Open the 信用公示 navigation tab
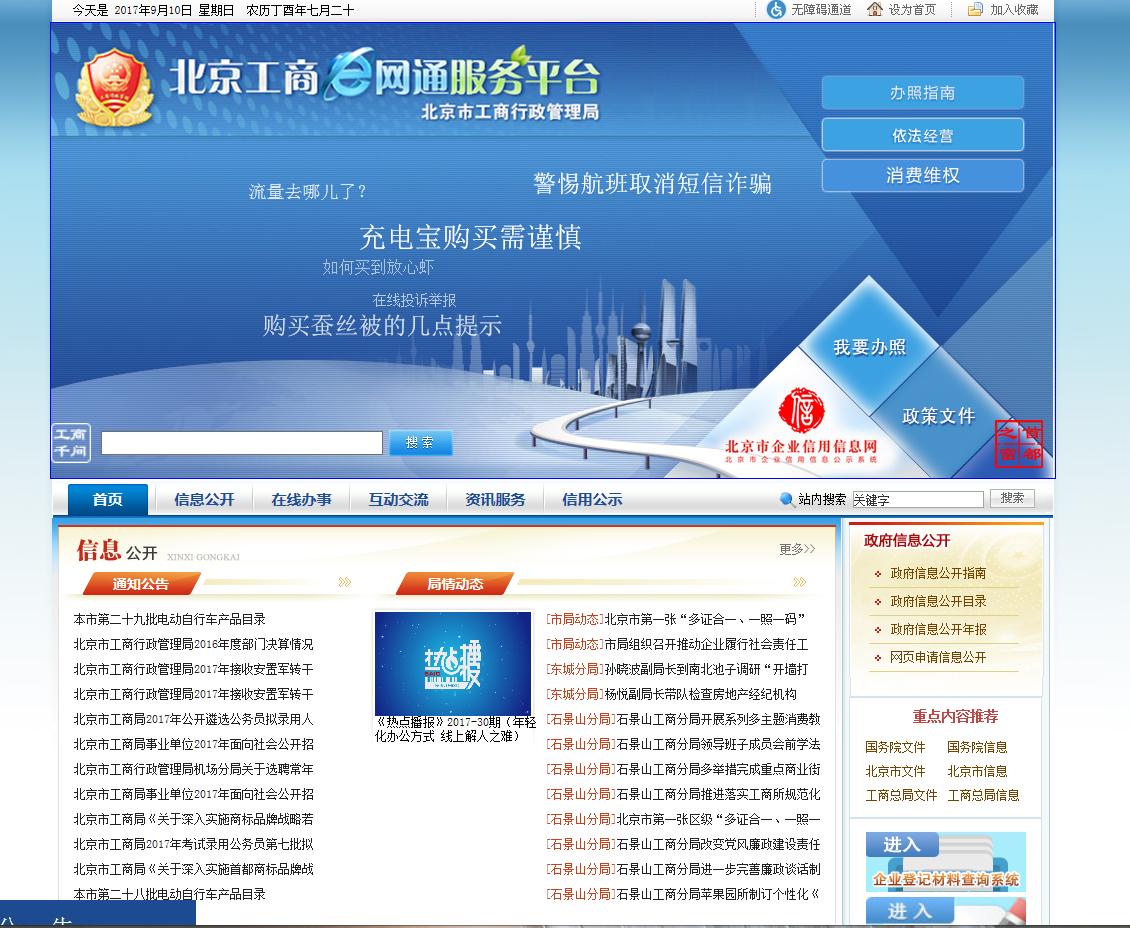This screenshot has width=1130, height=928. 589,499
